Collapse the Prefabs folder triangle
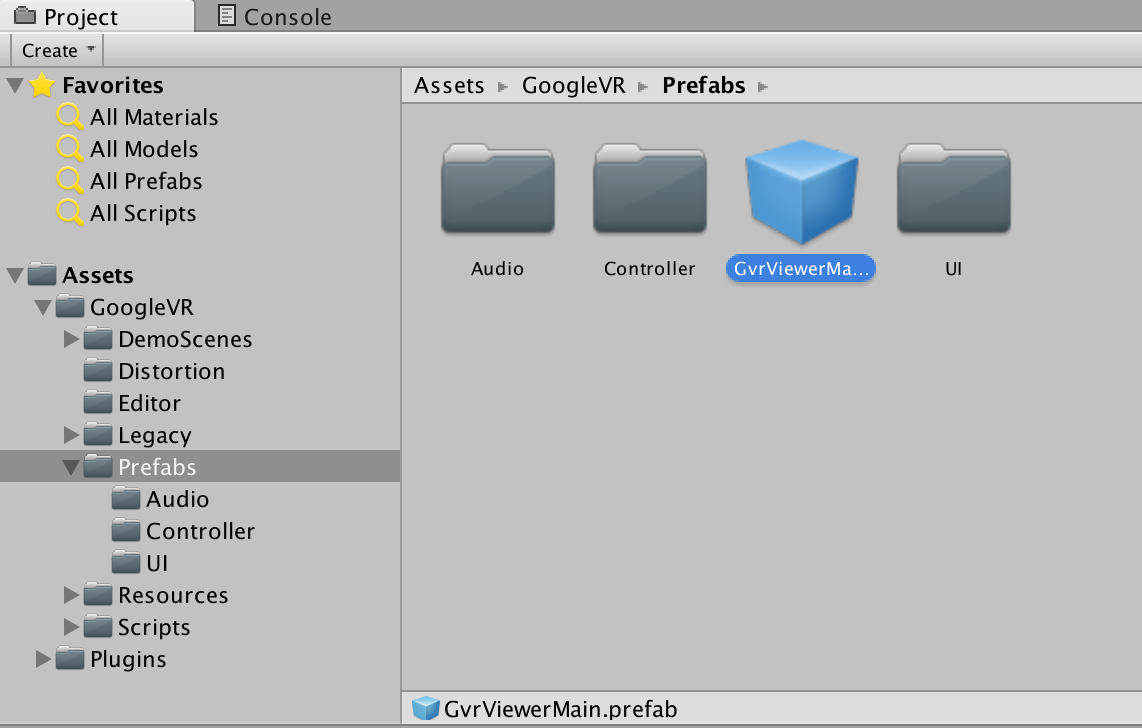Image resolution: width=1142 pixels, height=728 pixels. pyautogui.click(x=71, y=467)
